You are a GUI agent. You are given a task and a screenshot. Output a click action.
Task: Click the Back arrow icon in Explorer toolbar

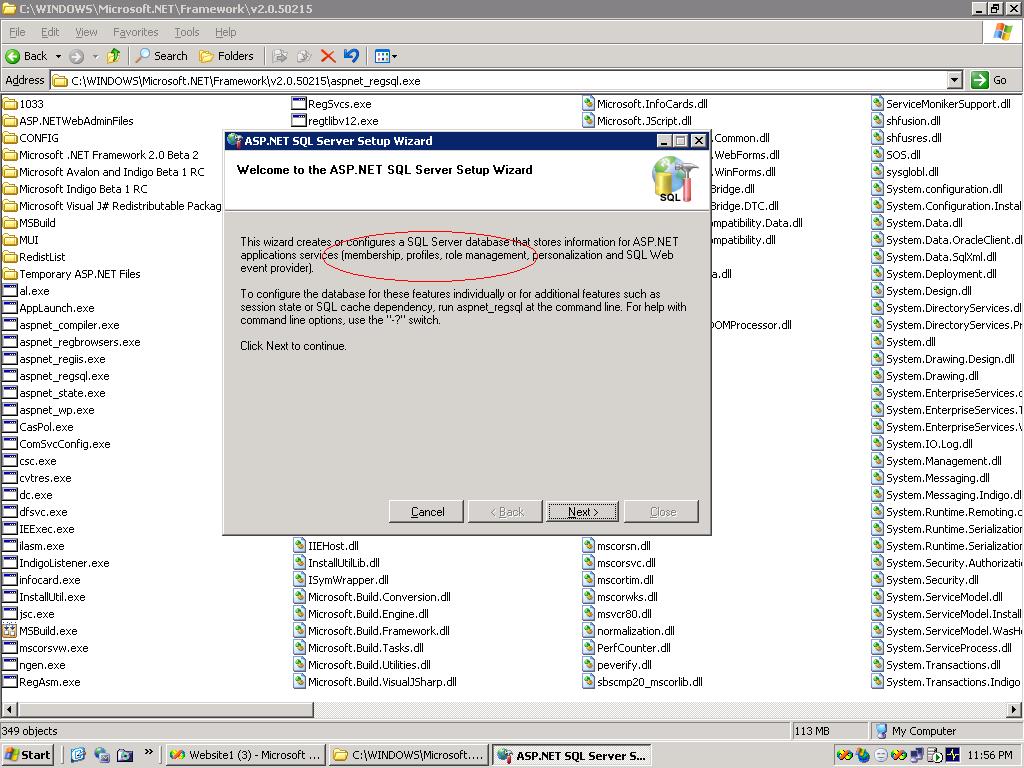click(x=12, y=56)
